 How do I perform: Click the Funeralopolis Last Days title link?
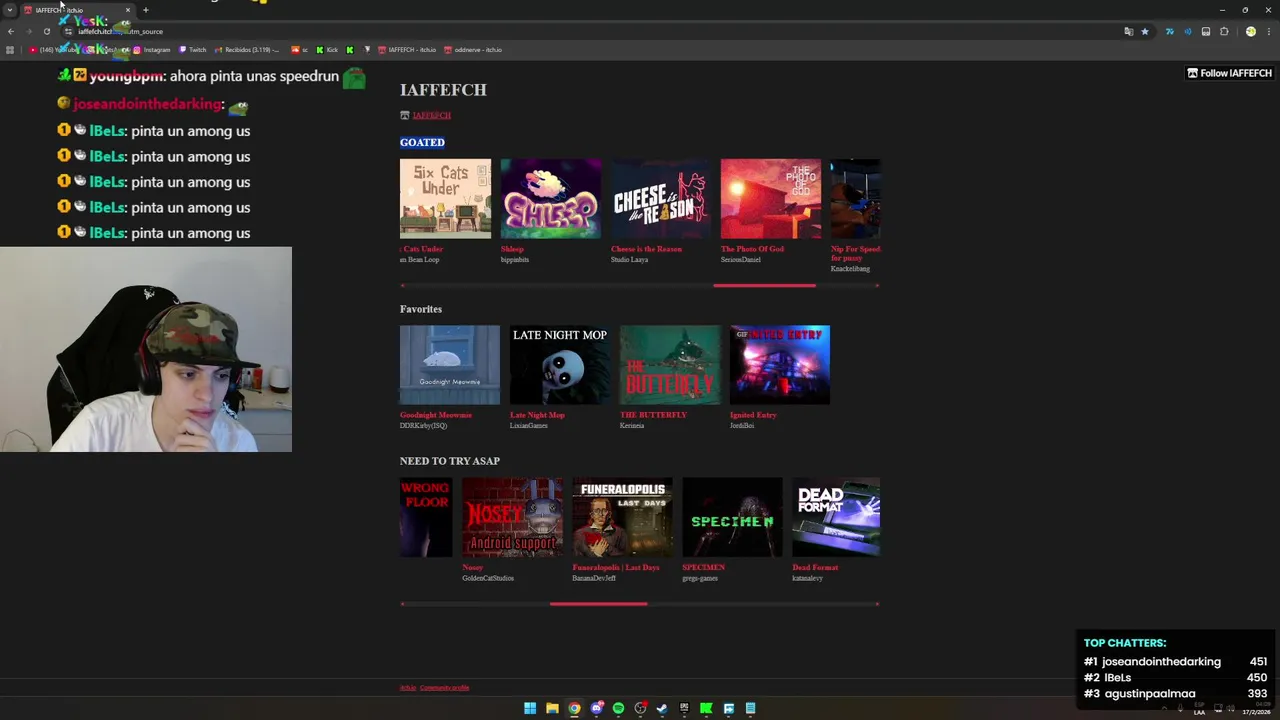pyautogui.click(x=616, y=567)
